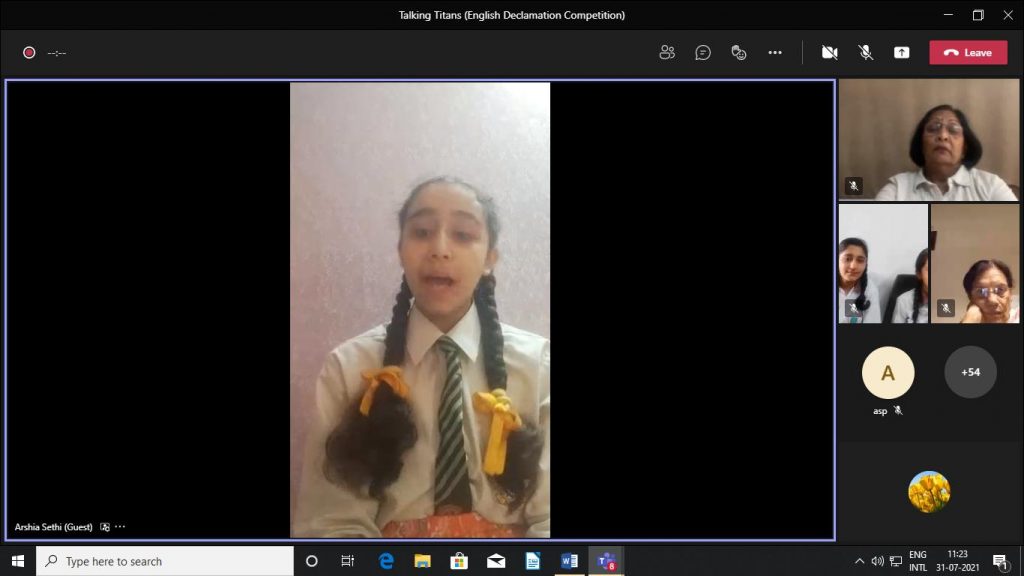Click the Windows search box
Screen dimensions: 1024x576
coord(165,561)
